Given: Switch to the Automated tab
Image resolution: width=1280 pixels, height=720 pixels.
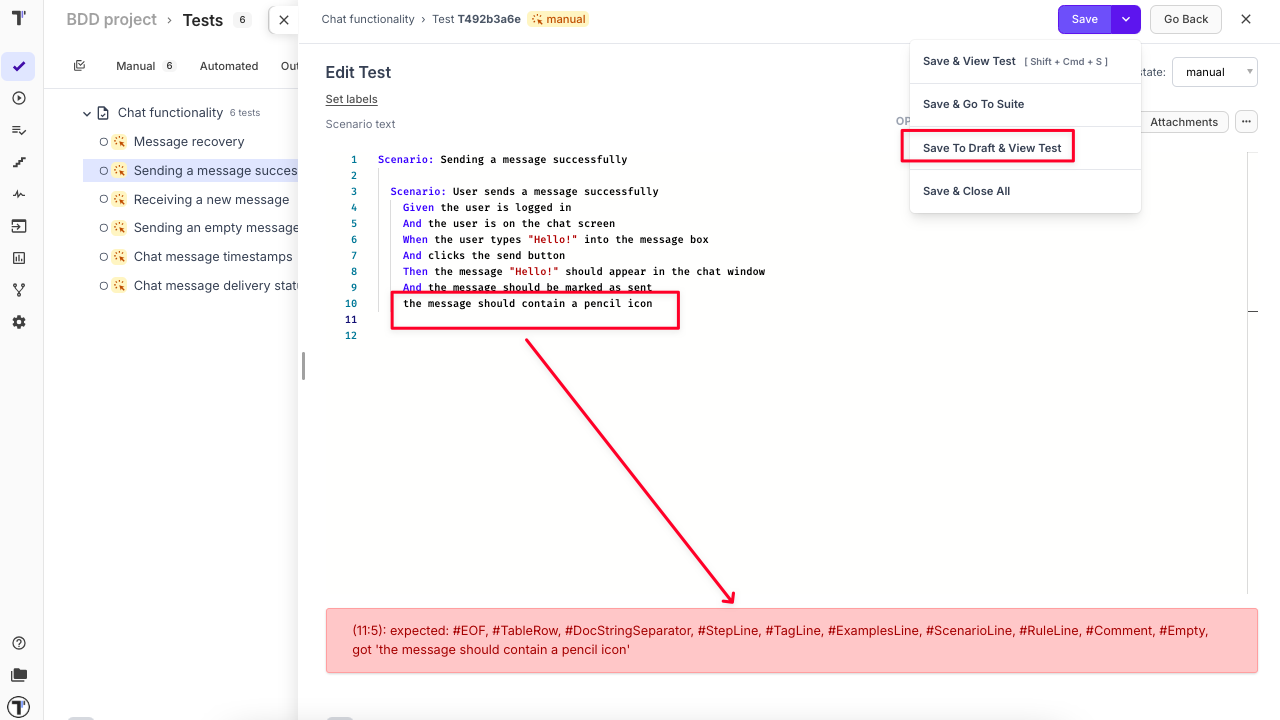Looking at the screenshot, I should [x=229, y=65].
